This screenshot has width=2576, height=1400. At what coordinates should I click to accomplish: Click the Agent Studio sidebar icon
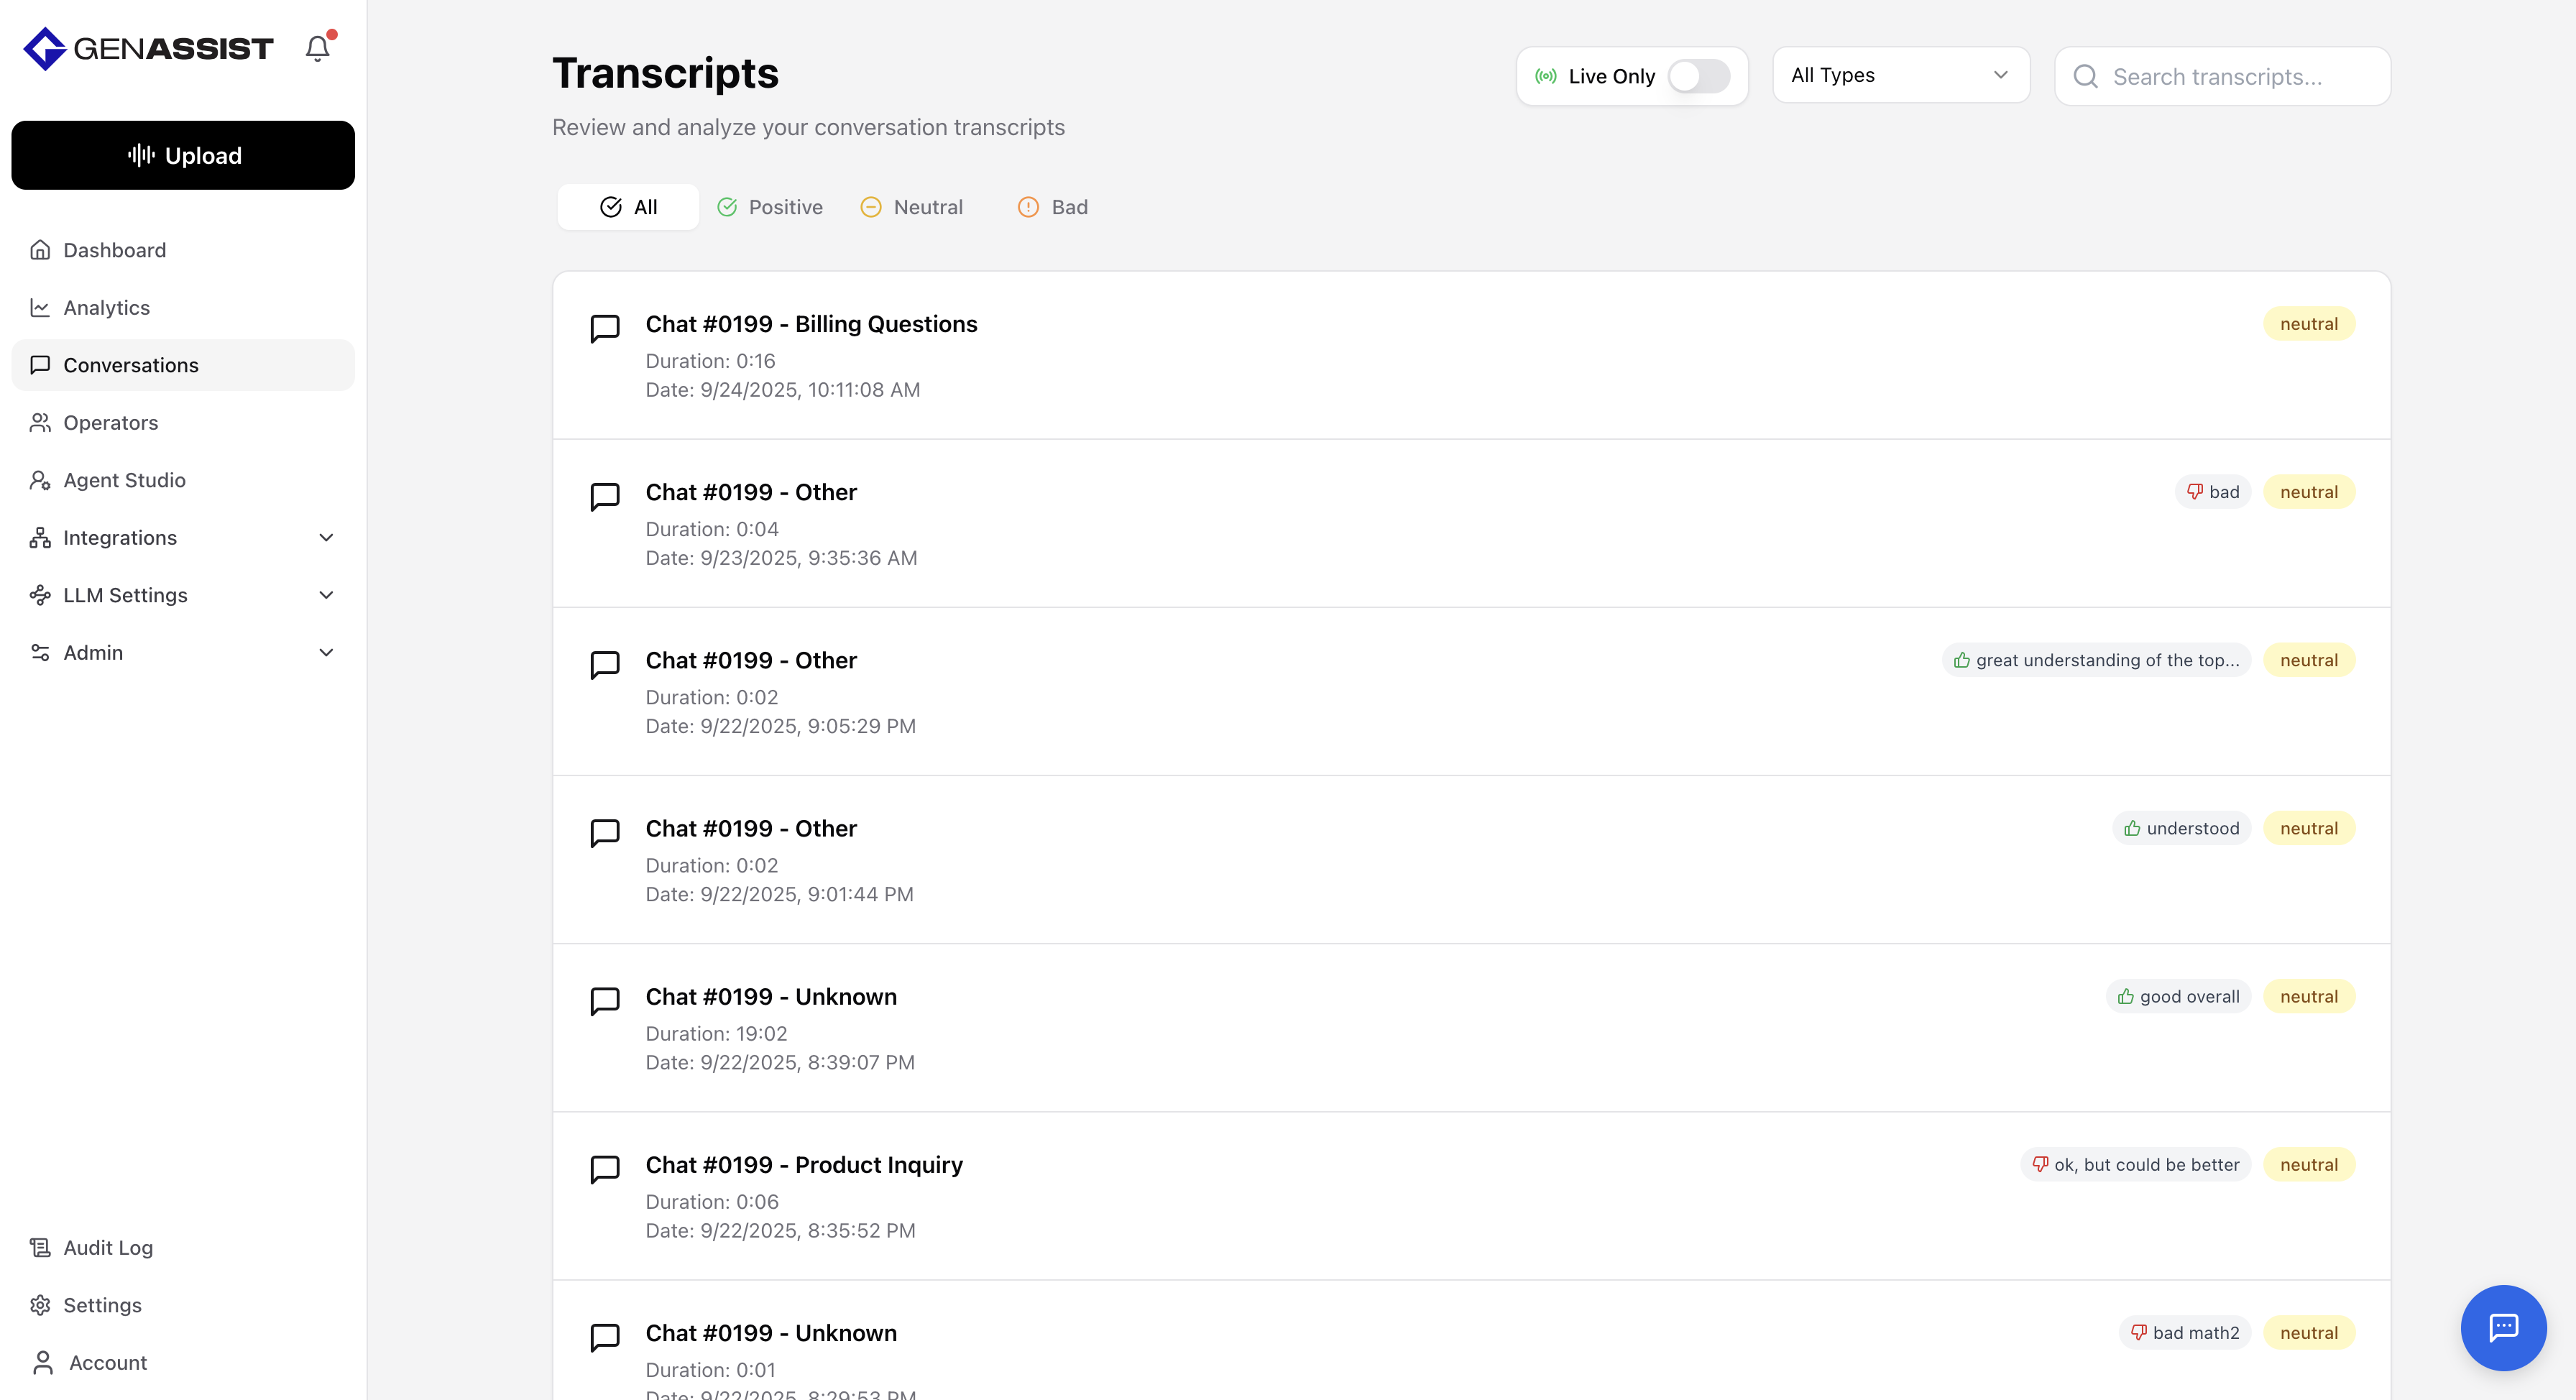pos(40,480)
